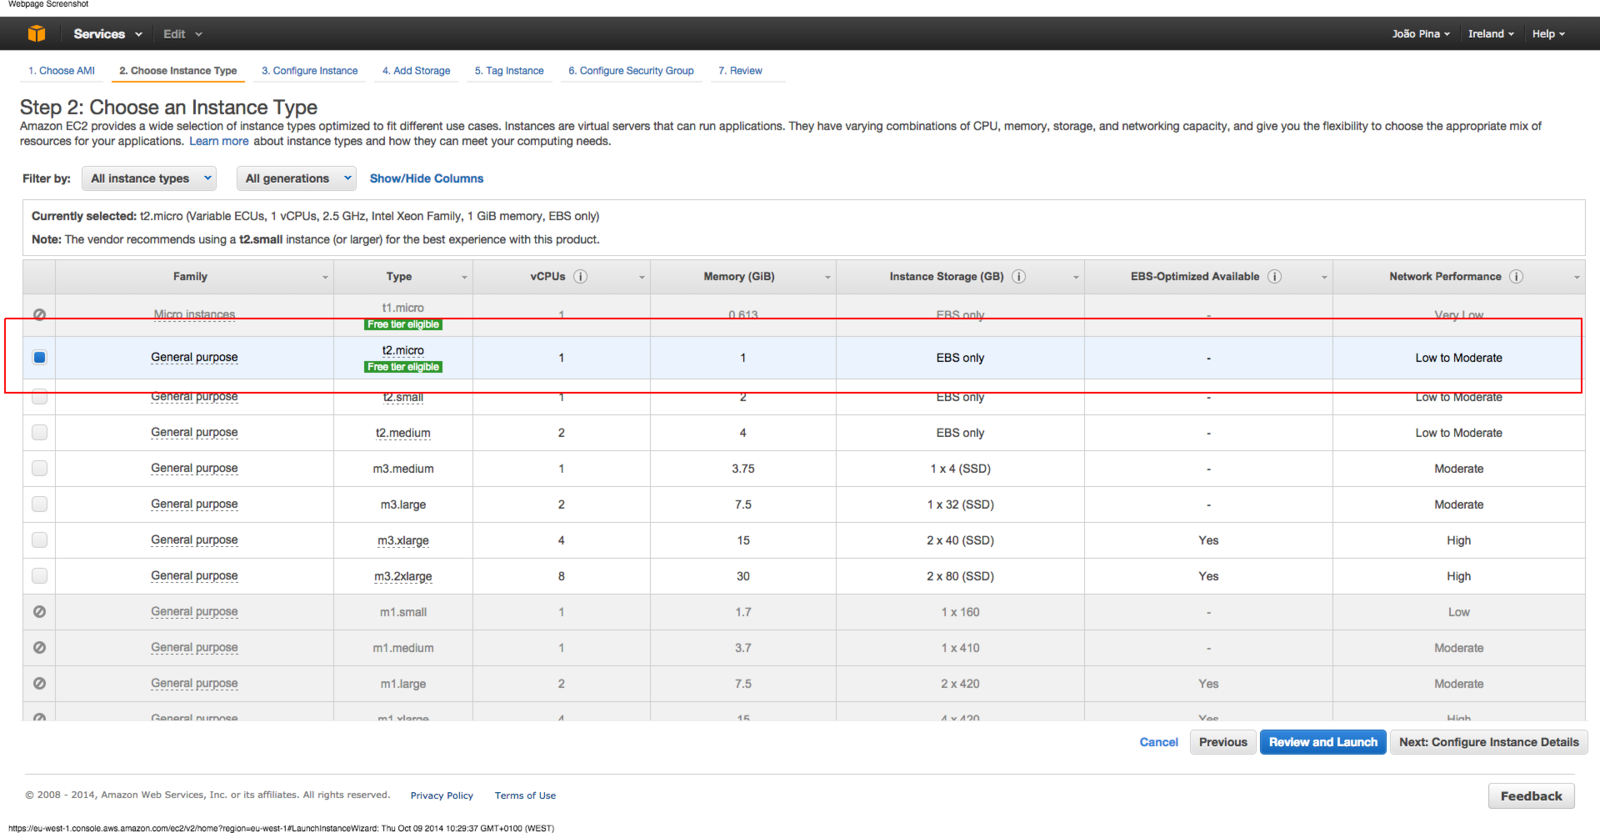Click disabled icon for m1.large row

pyautogui.click(x=39, y=684)
